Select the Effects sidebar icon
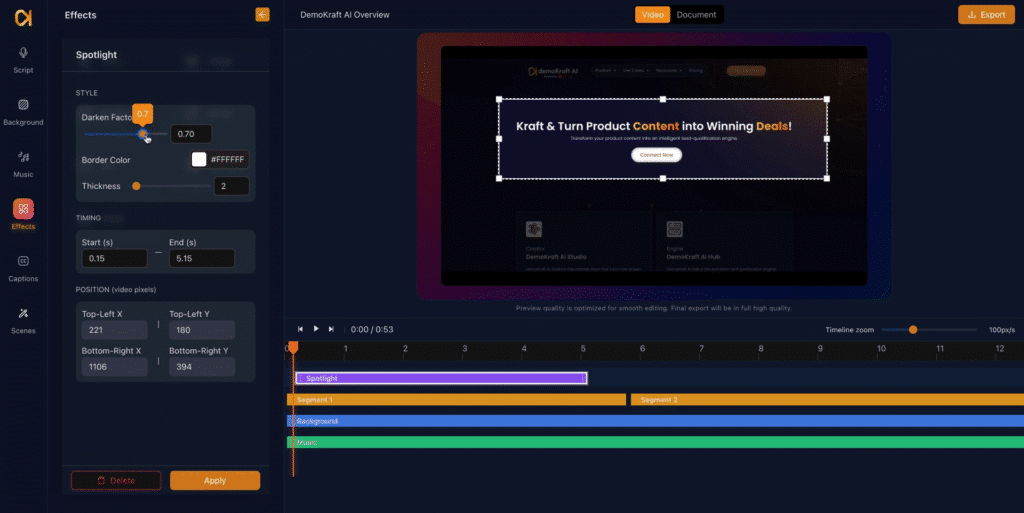Viewport: 1024px width, 513px height. 23,209
